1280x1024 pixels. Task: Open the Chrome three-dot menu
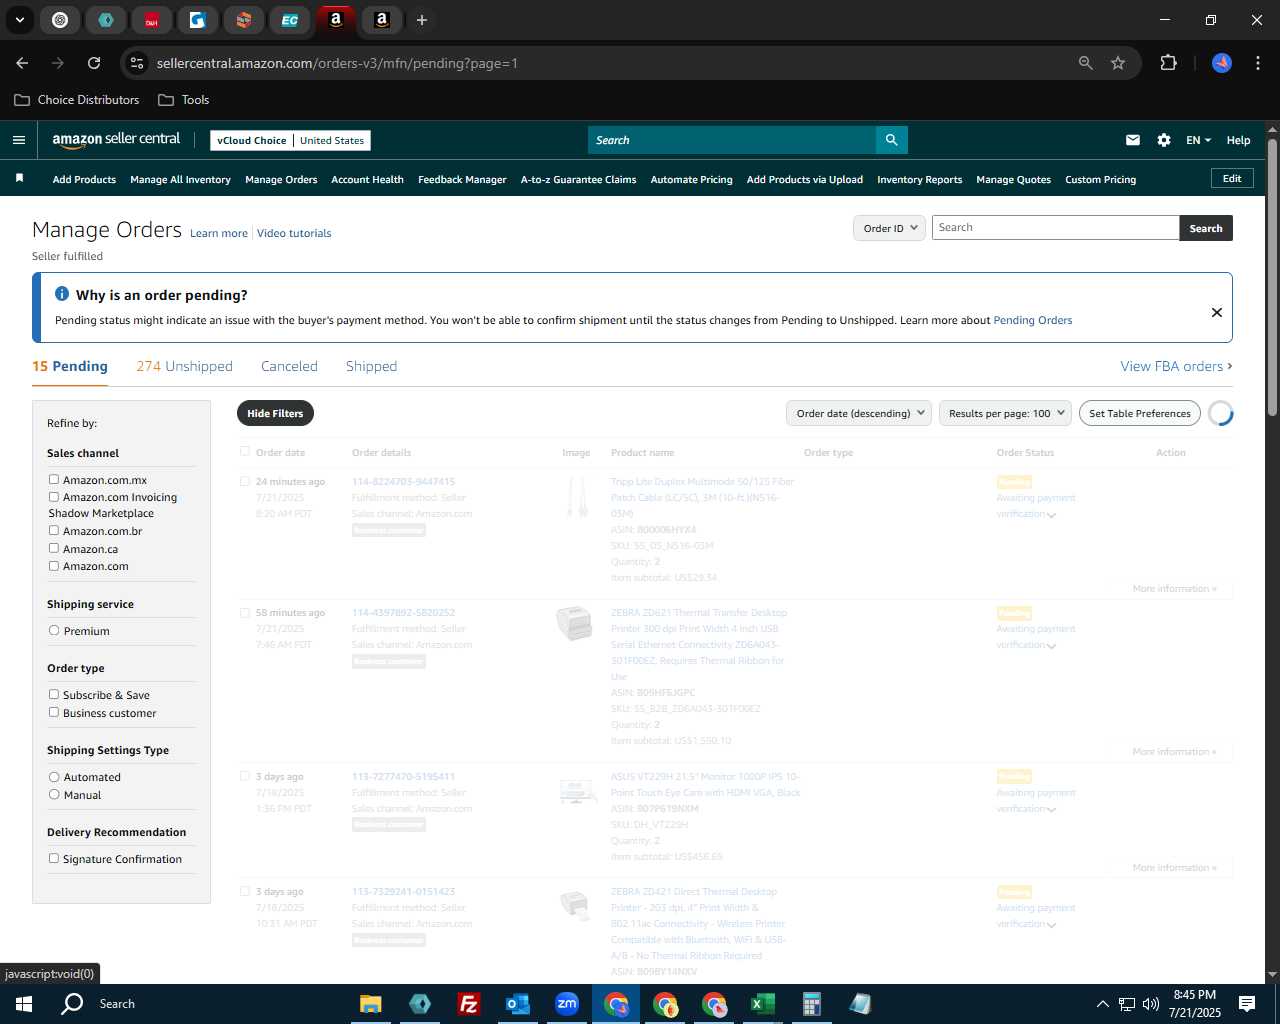tap(1256, 63)
